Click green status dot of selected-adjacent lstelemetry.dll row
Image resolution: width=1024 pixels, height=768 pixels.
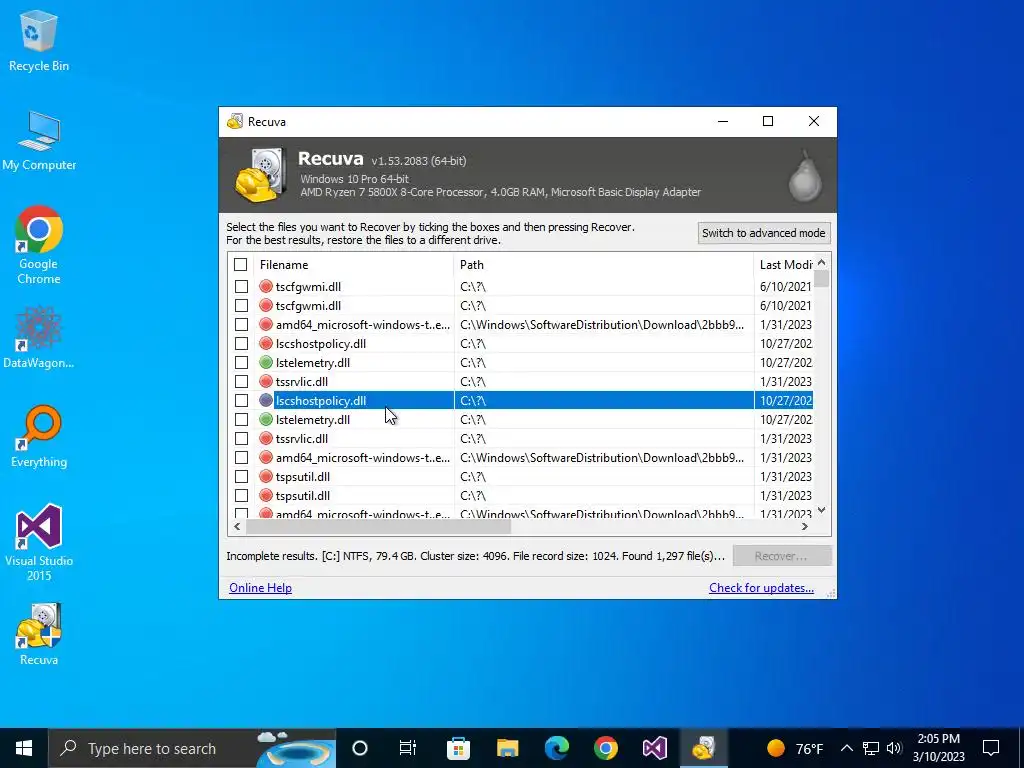pos(266,419)
